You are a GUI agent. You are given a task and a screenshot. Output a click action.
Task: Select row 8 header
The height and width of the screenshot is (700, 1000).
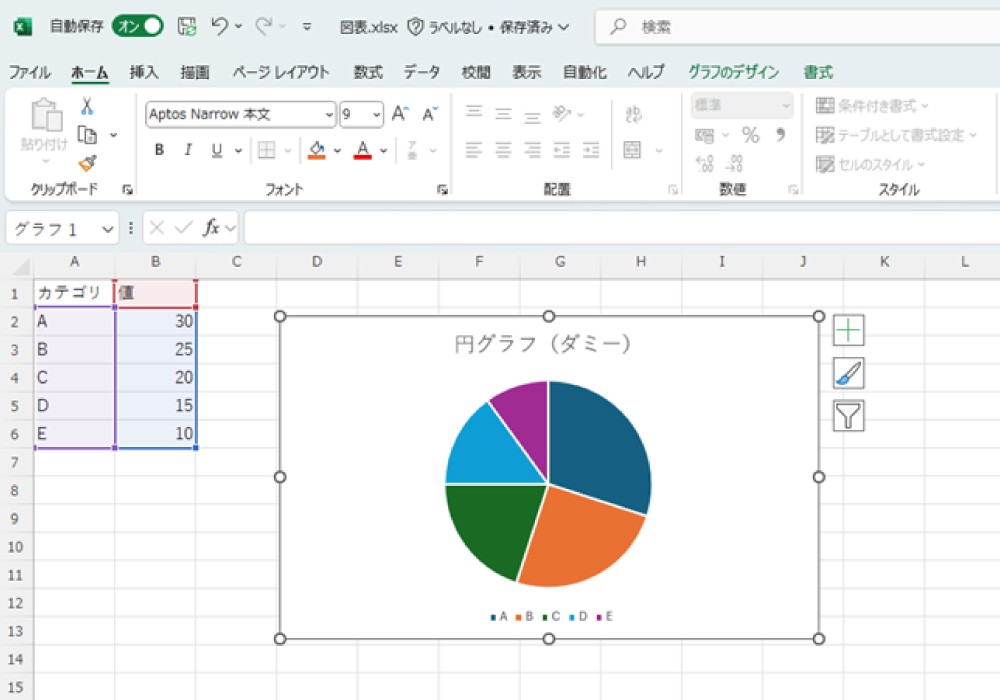(15, 490)
